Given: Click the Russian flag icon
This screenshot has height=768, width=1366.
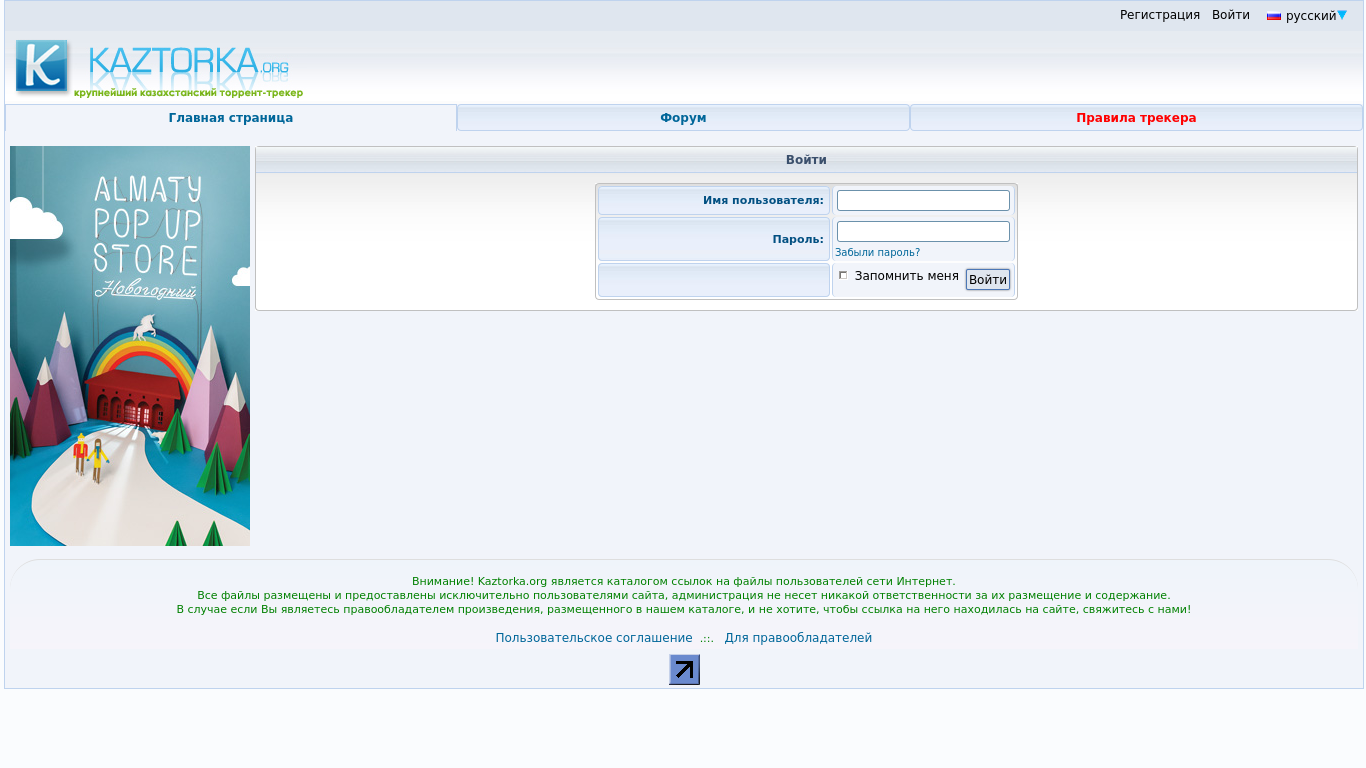Looking at the screenshot, I should pos(1274,16).
